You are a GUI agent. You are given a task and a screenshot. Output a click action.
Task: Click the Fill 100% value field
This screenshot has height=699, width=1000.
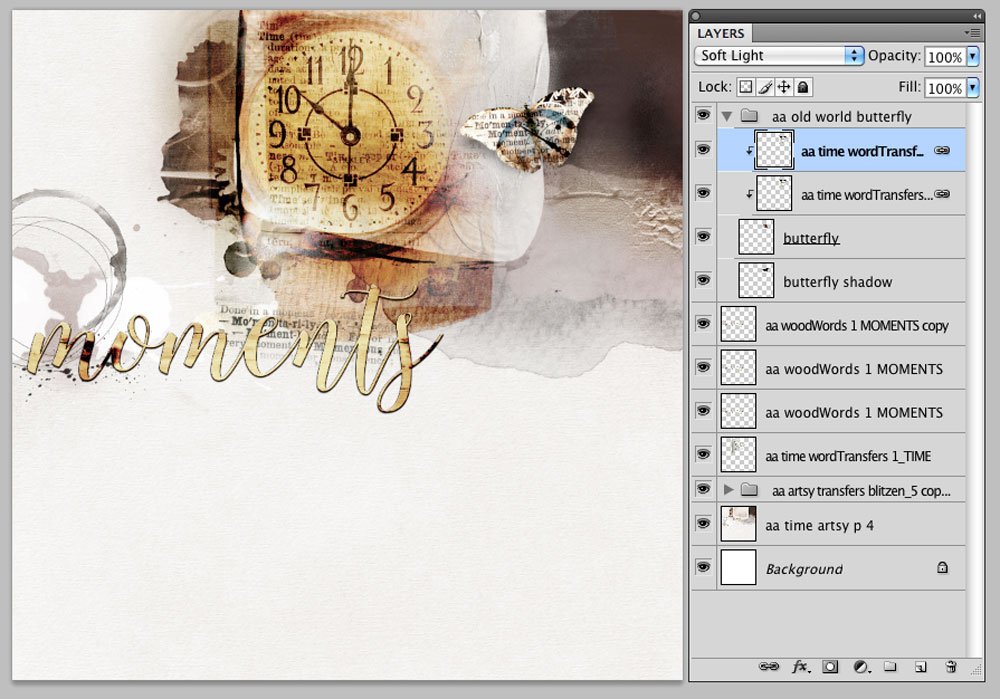pos(945,87)
